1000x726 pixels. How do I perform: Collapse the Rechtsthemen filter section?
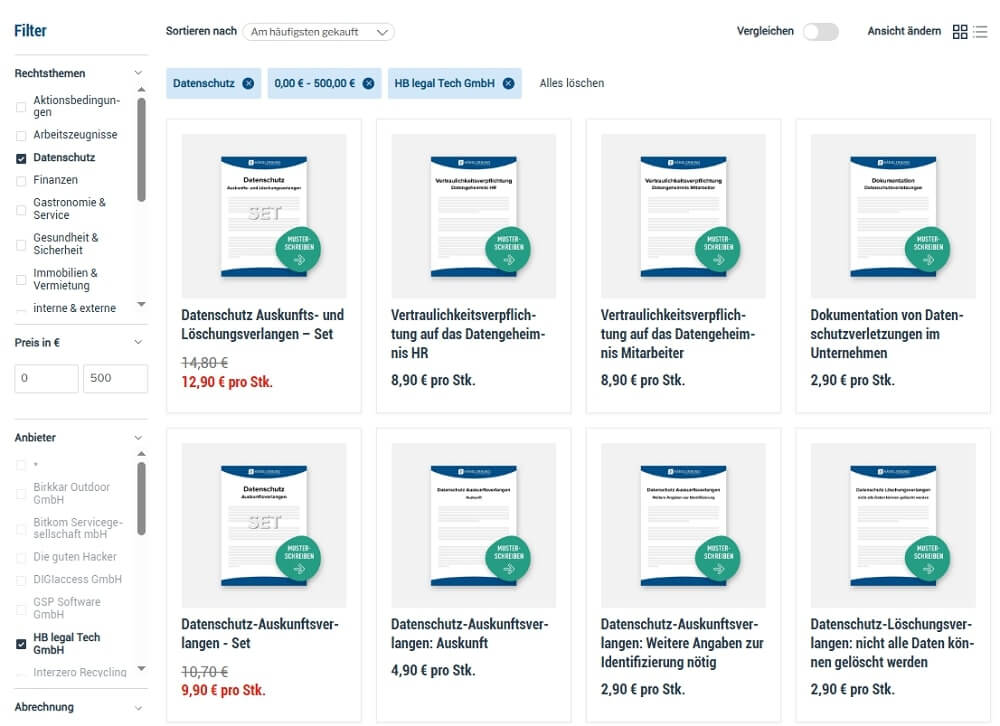138,73
